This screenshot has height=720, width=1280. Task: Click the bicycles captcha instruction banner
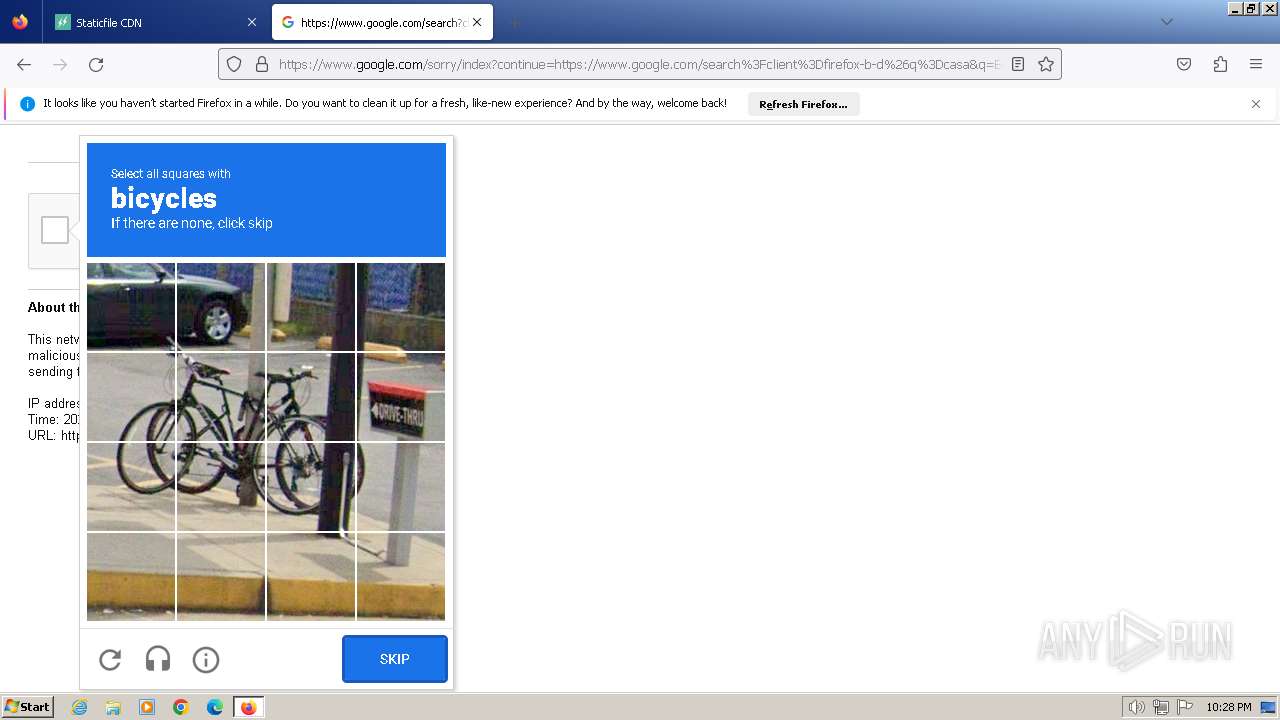266,200
